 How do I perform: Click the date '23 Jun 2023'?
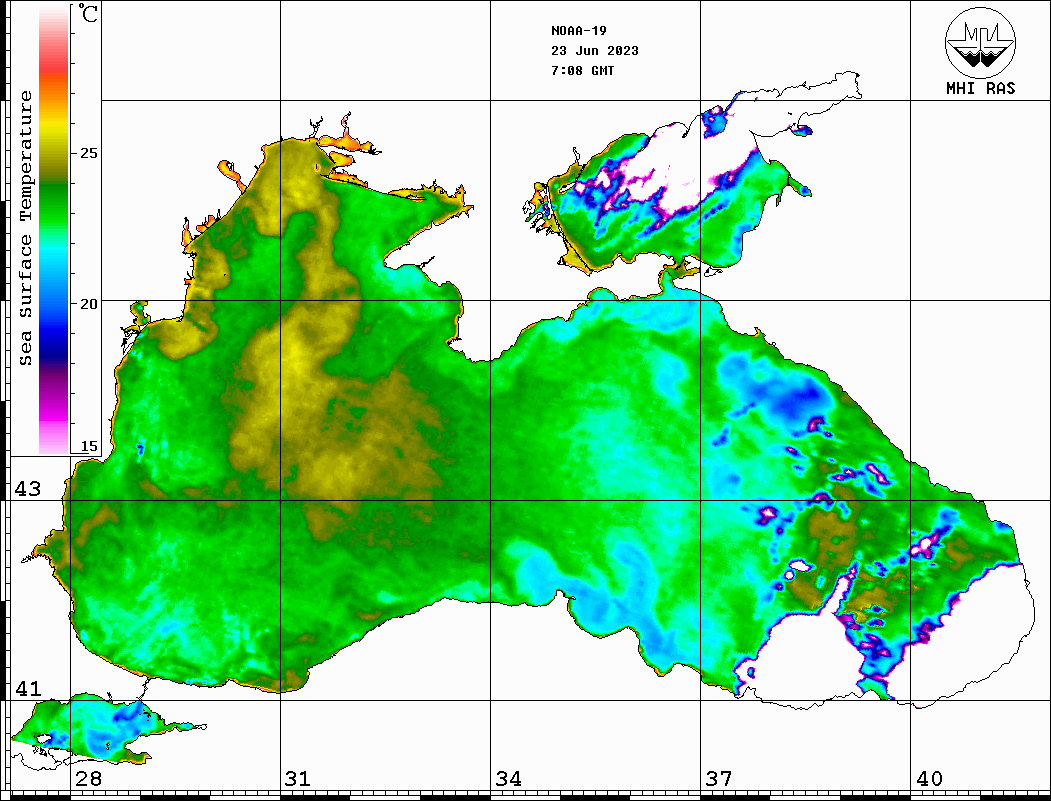click(595, 51)
